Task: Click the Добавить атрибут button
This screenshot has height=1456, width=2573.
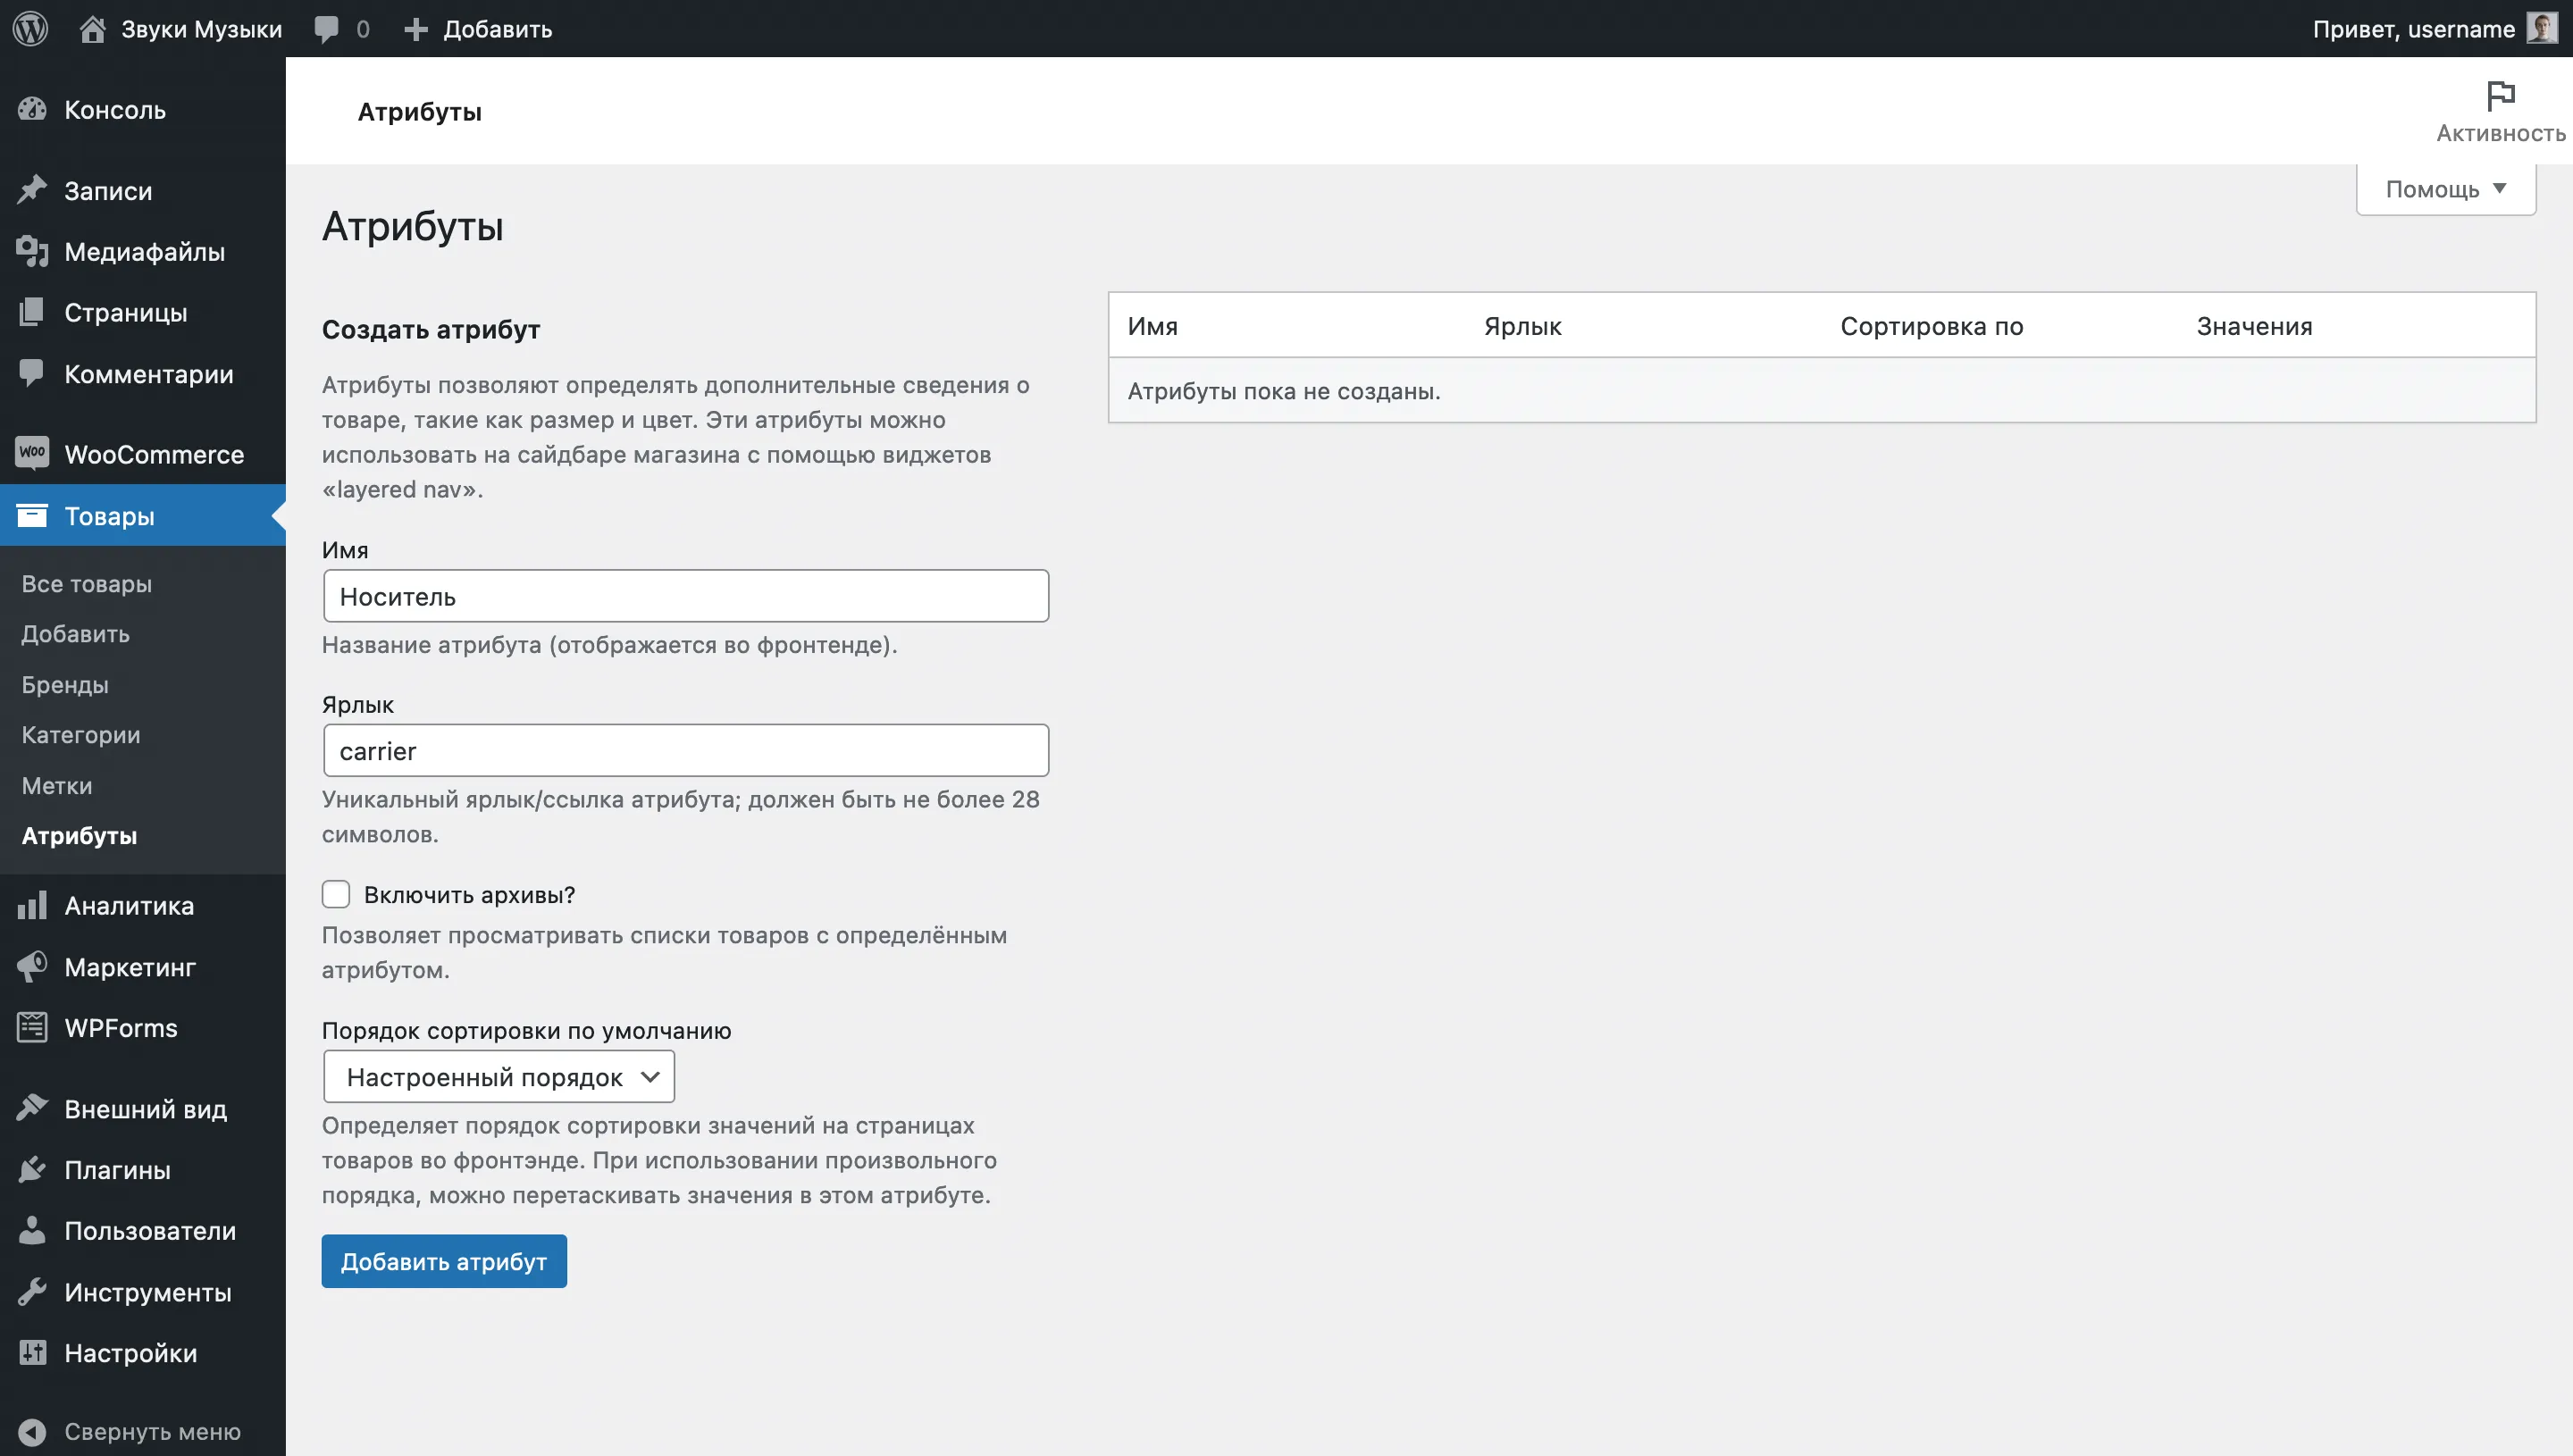Action: point(444,1261)
